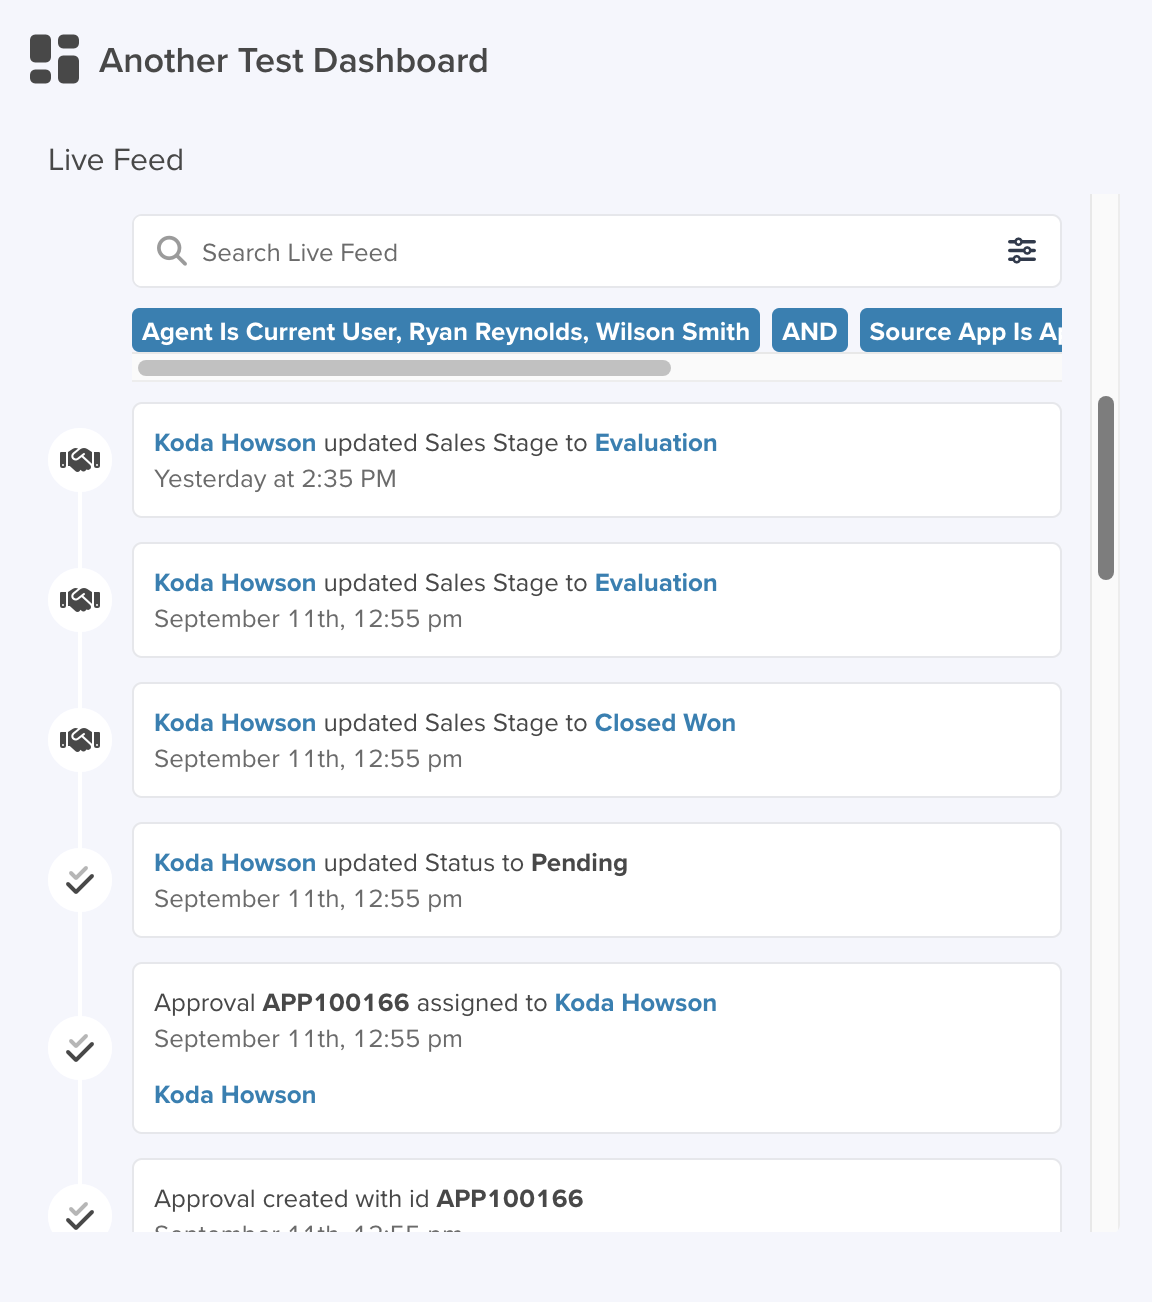Click timestamp under the Closed Won entry
Viewport: 1152px width, 1302px height.
click(x=308, y=759)
